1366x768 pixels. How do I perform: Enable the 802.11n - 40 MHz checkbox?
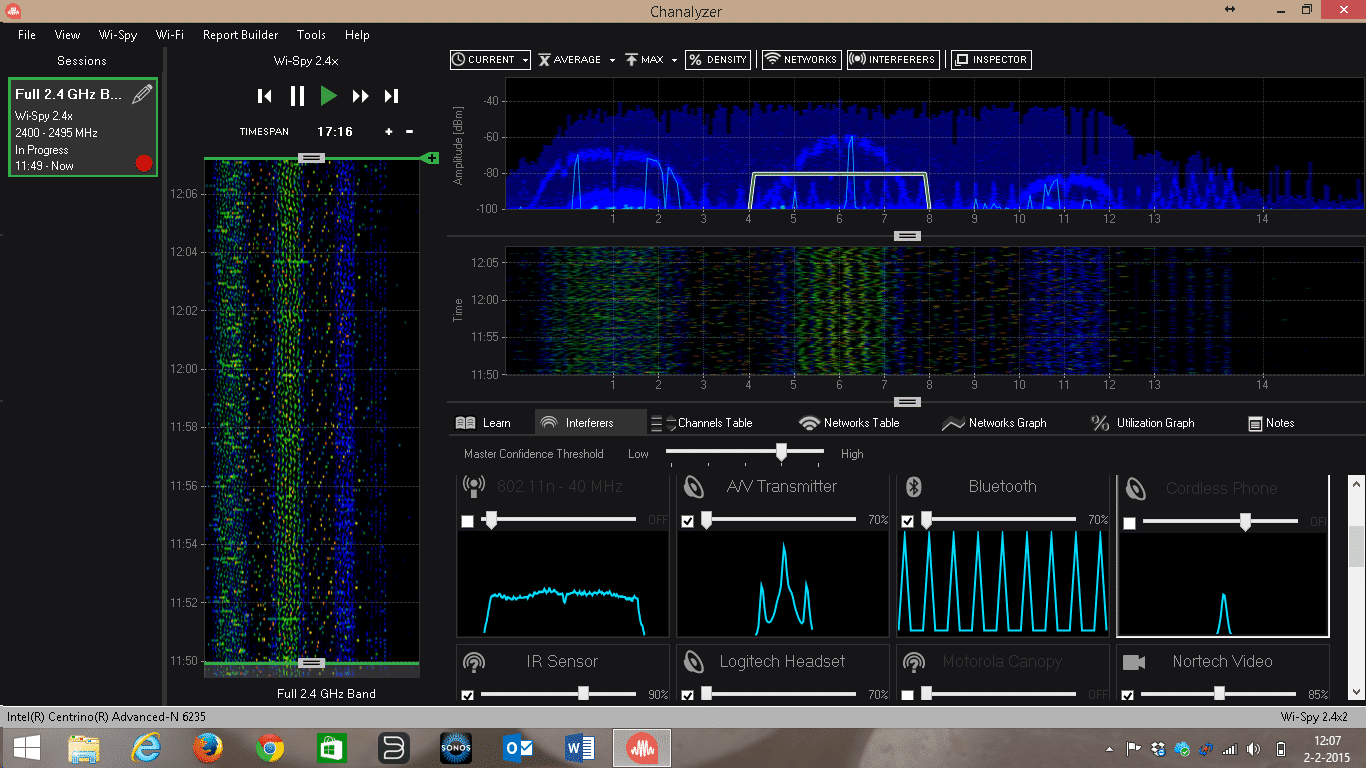(x=467, y=521)
